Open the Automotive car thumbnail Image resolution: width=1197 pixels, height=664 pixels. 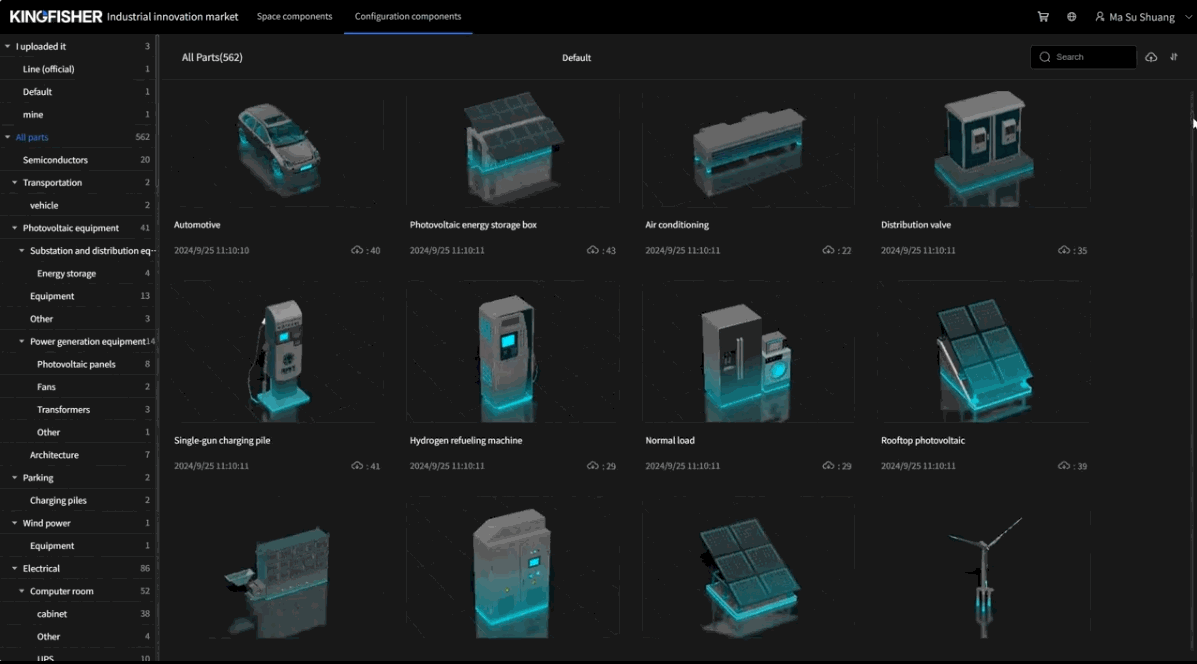coord(278,148)
